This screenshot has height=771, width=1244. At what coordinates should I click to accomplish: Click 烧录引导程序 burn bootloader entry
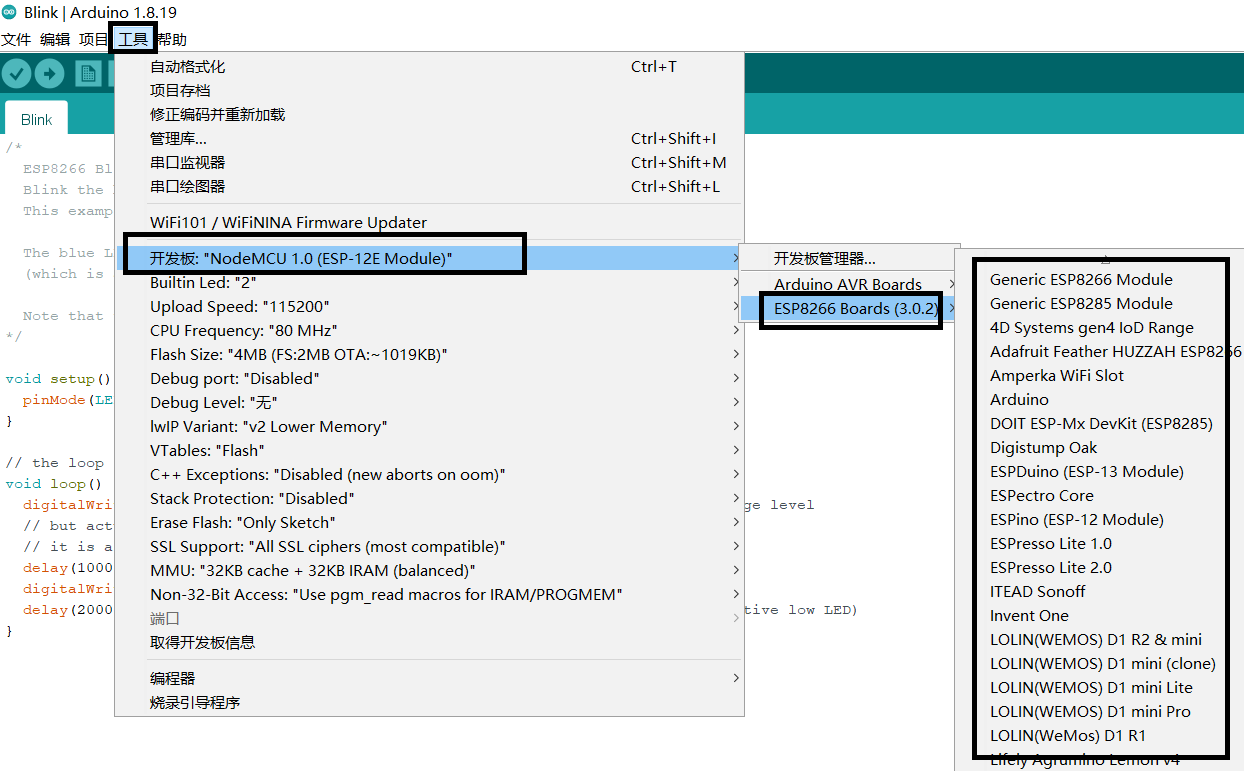pos(195,702)
